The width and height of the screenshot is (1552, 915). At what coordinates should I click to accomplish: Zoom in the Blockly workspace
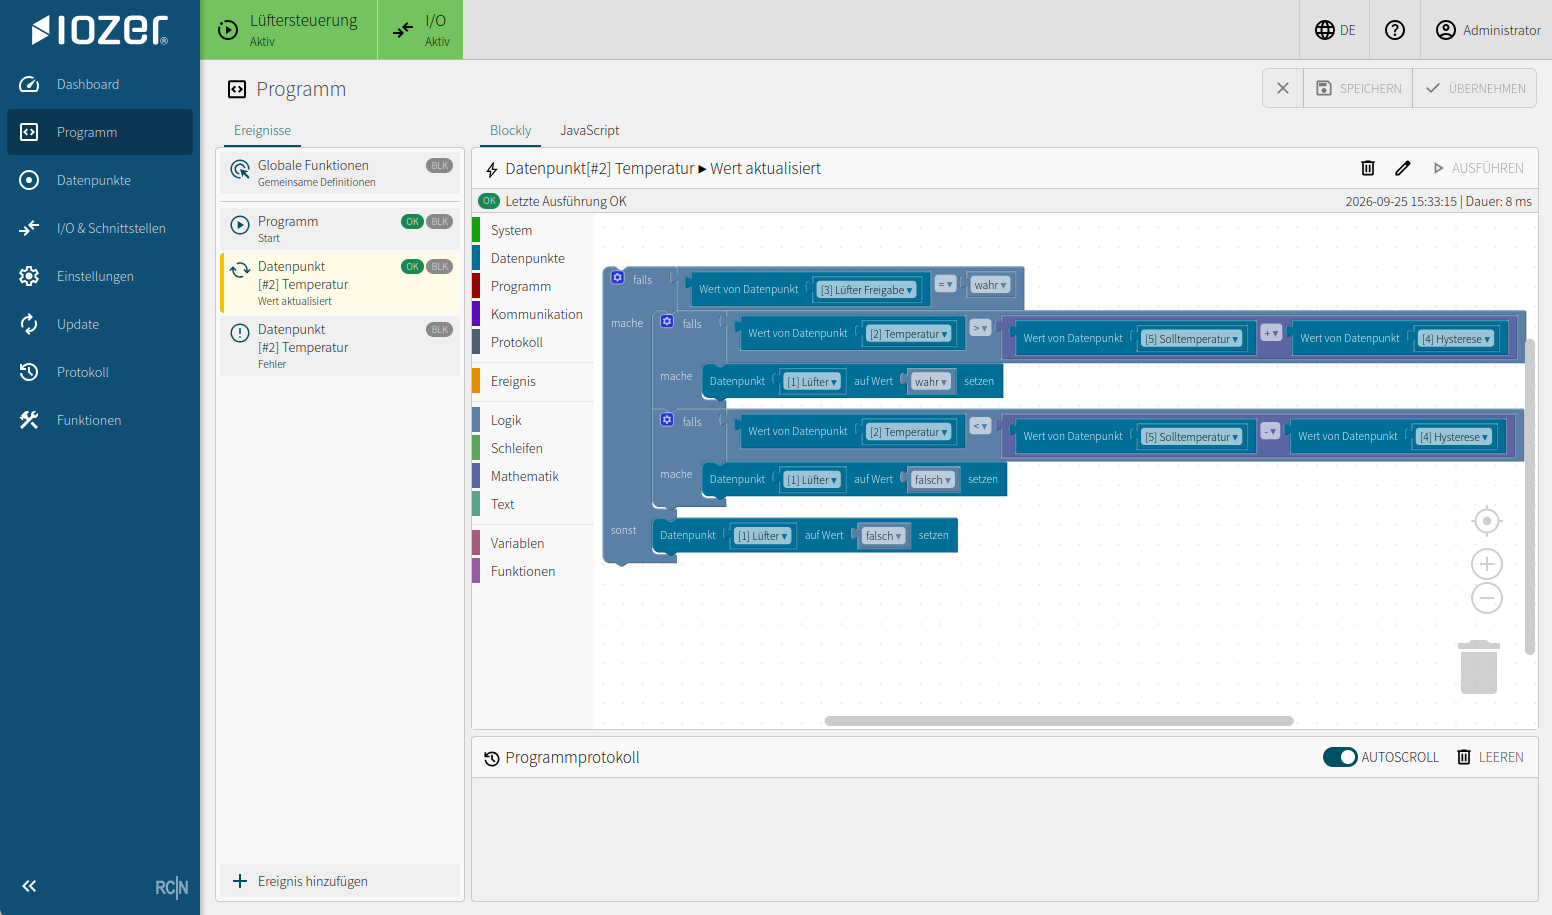(1487, 564)
